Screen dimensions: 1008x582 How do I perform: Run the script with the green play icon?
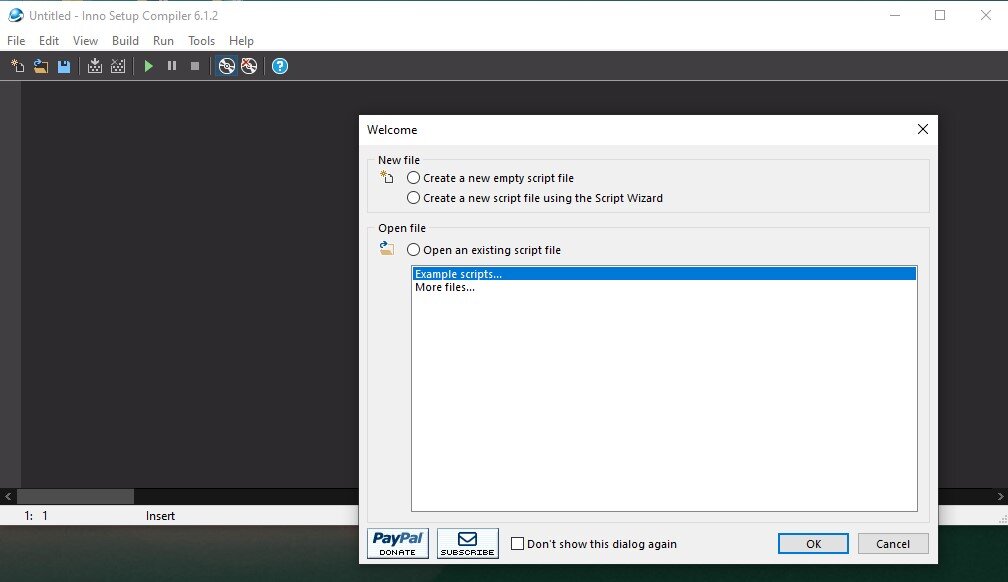148,66
